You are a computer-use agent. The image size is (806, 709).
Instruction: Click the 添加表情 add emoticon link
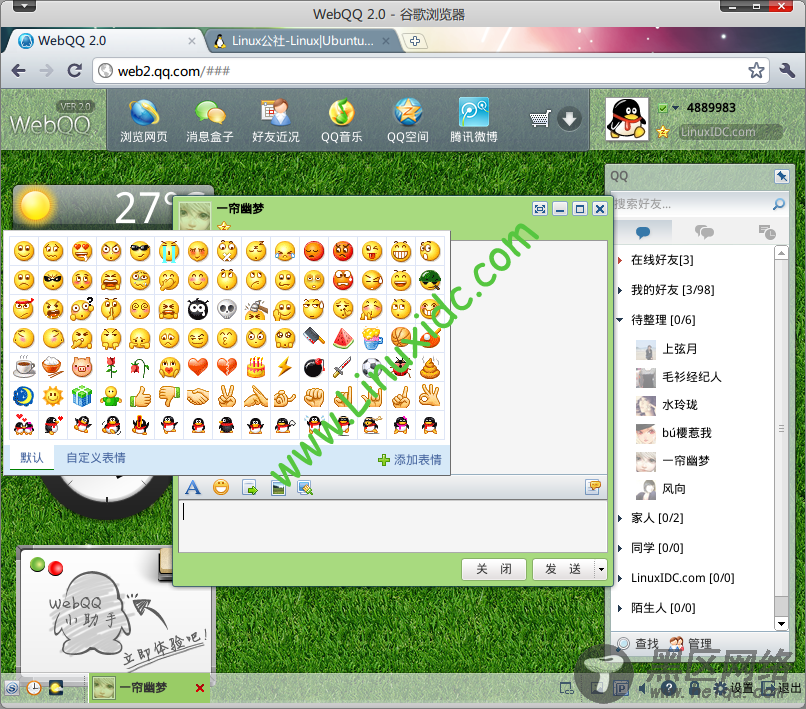pyautogui.click(x=410, y=460)
